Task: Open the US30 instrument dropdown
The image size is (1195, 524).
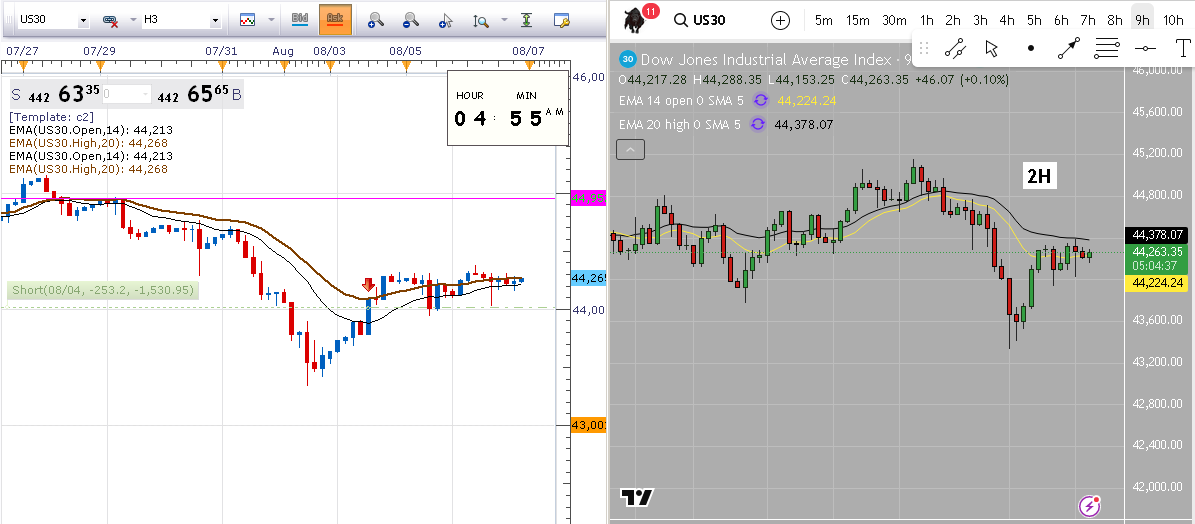Action: pos(48,20)
